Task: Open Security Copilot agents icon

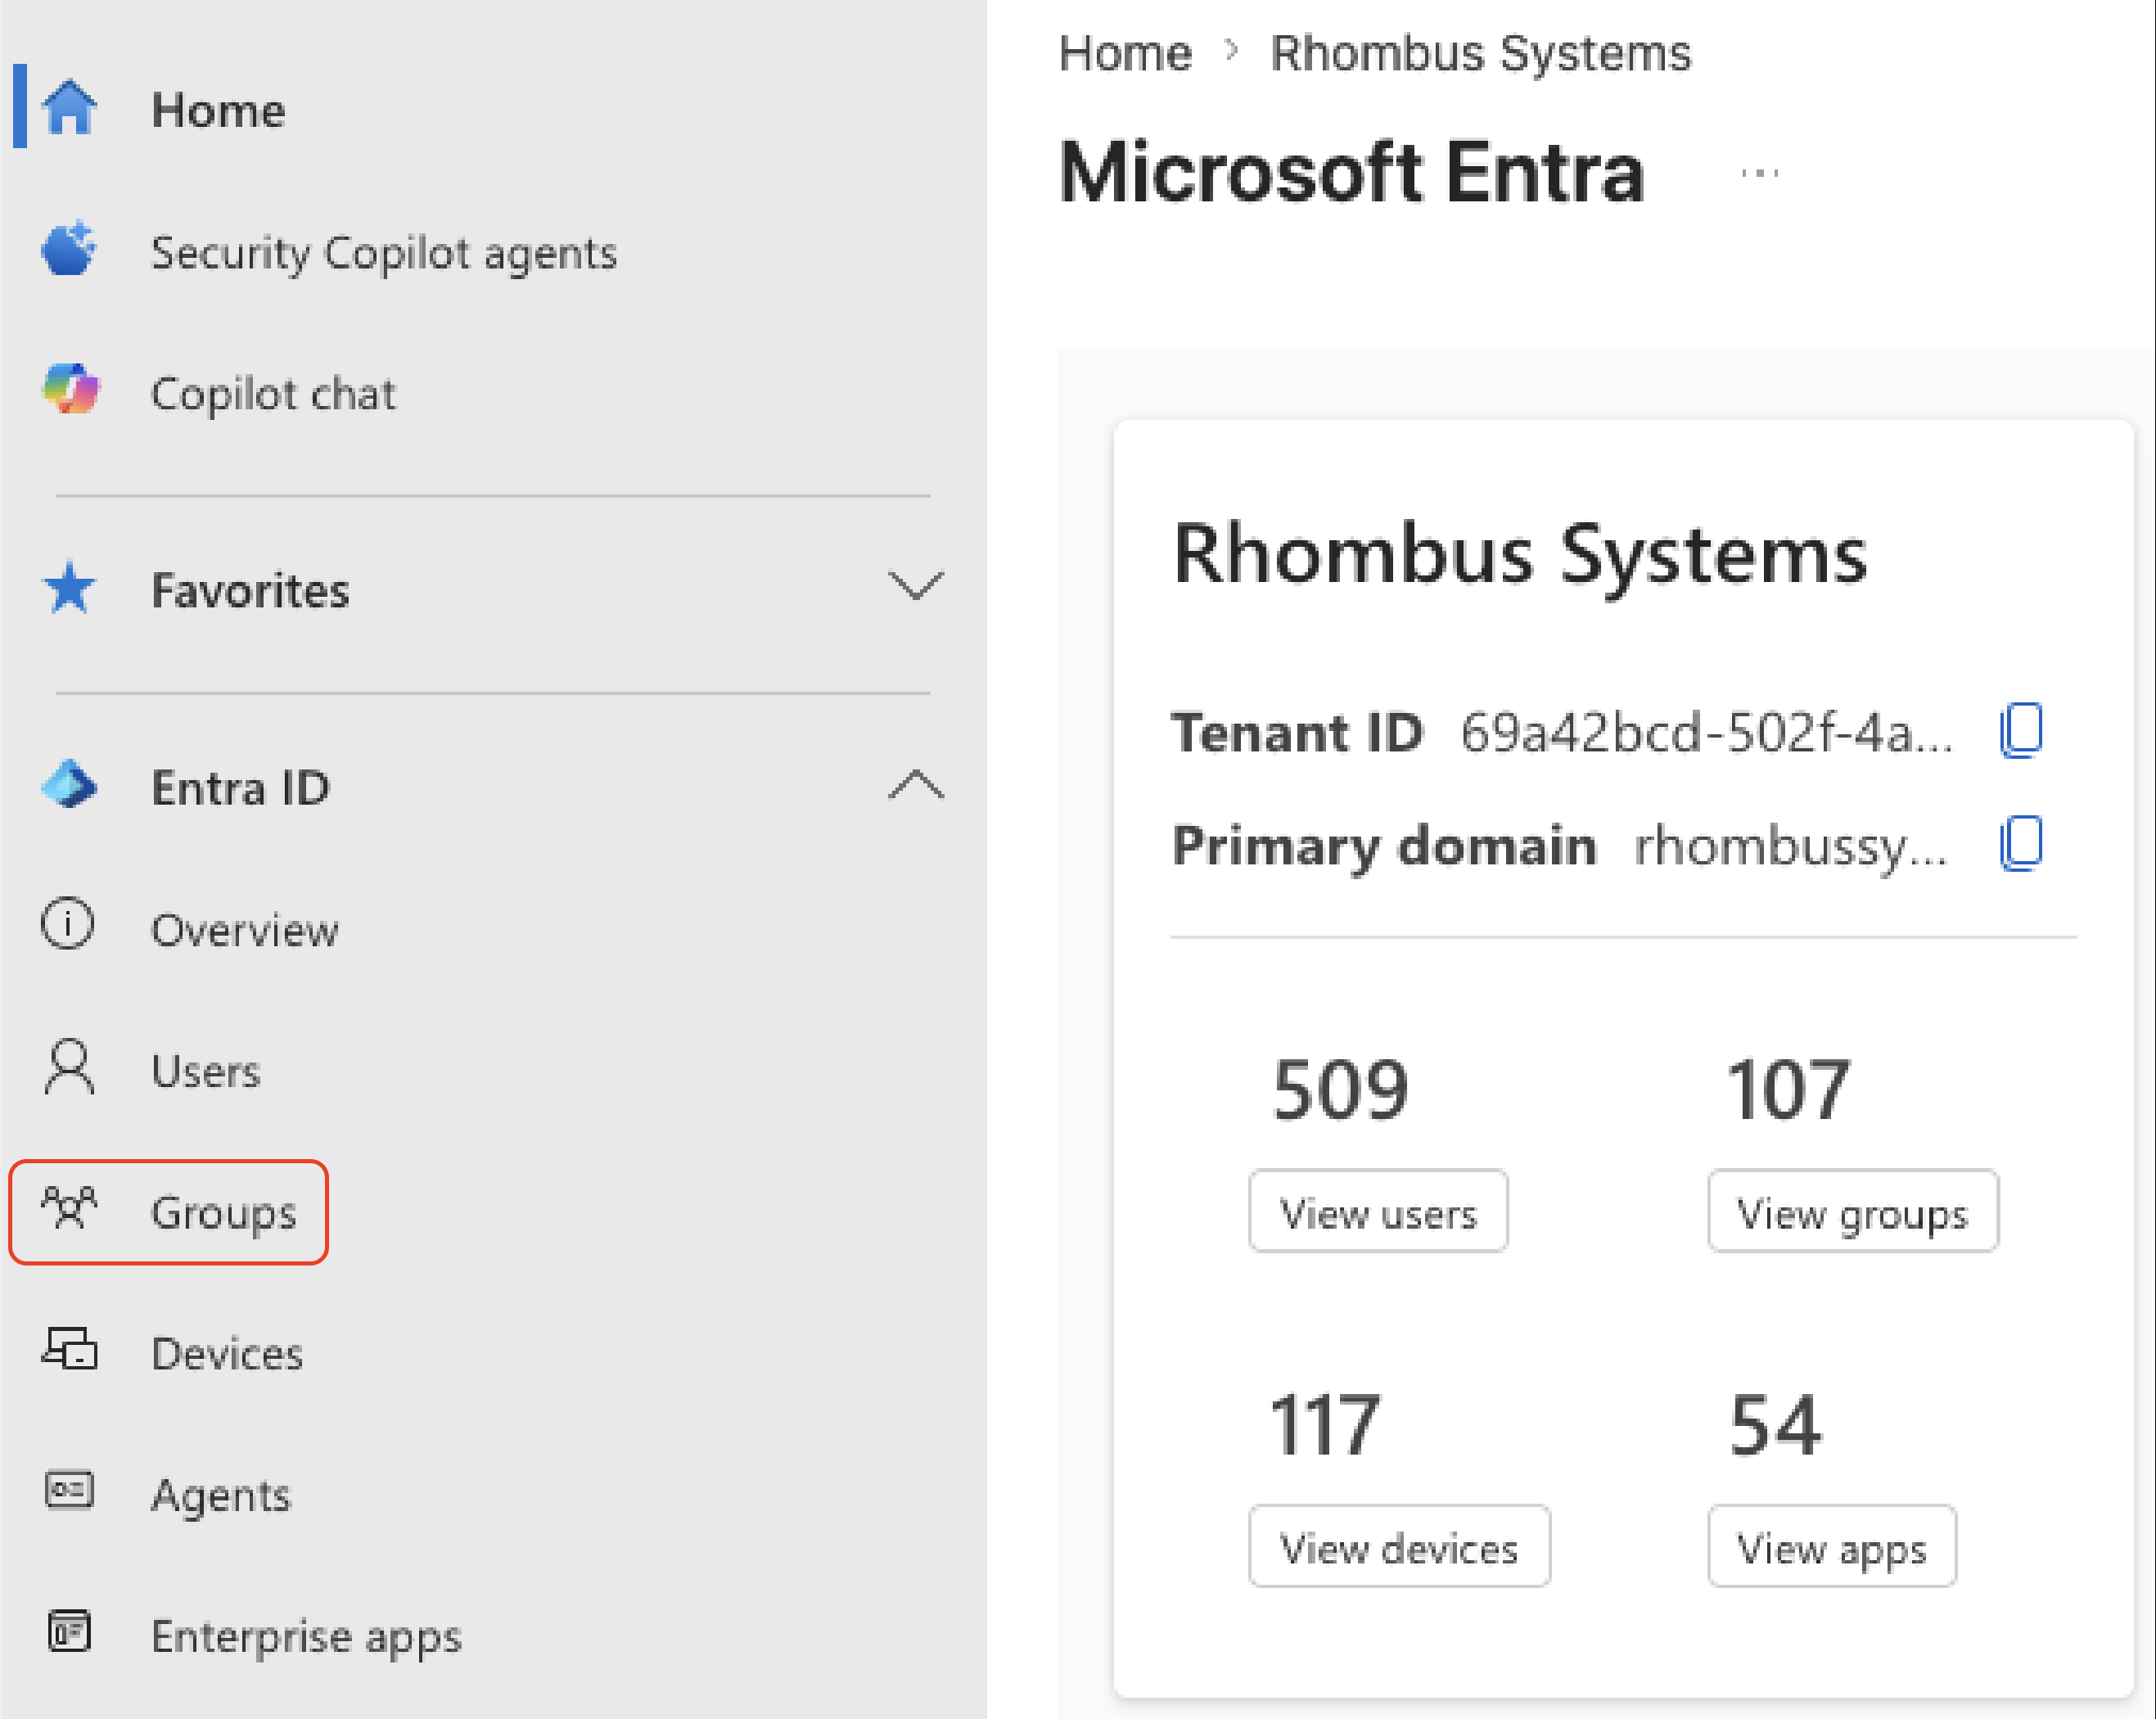Action: 69,249
